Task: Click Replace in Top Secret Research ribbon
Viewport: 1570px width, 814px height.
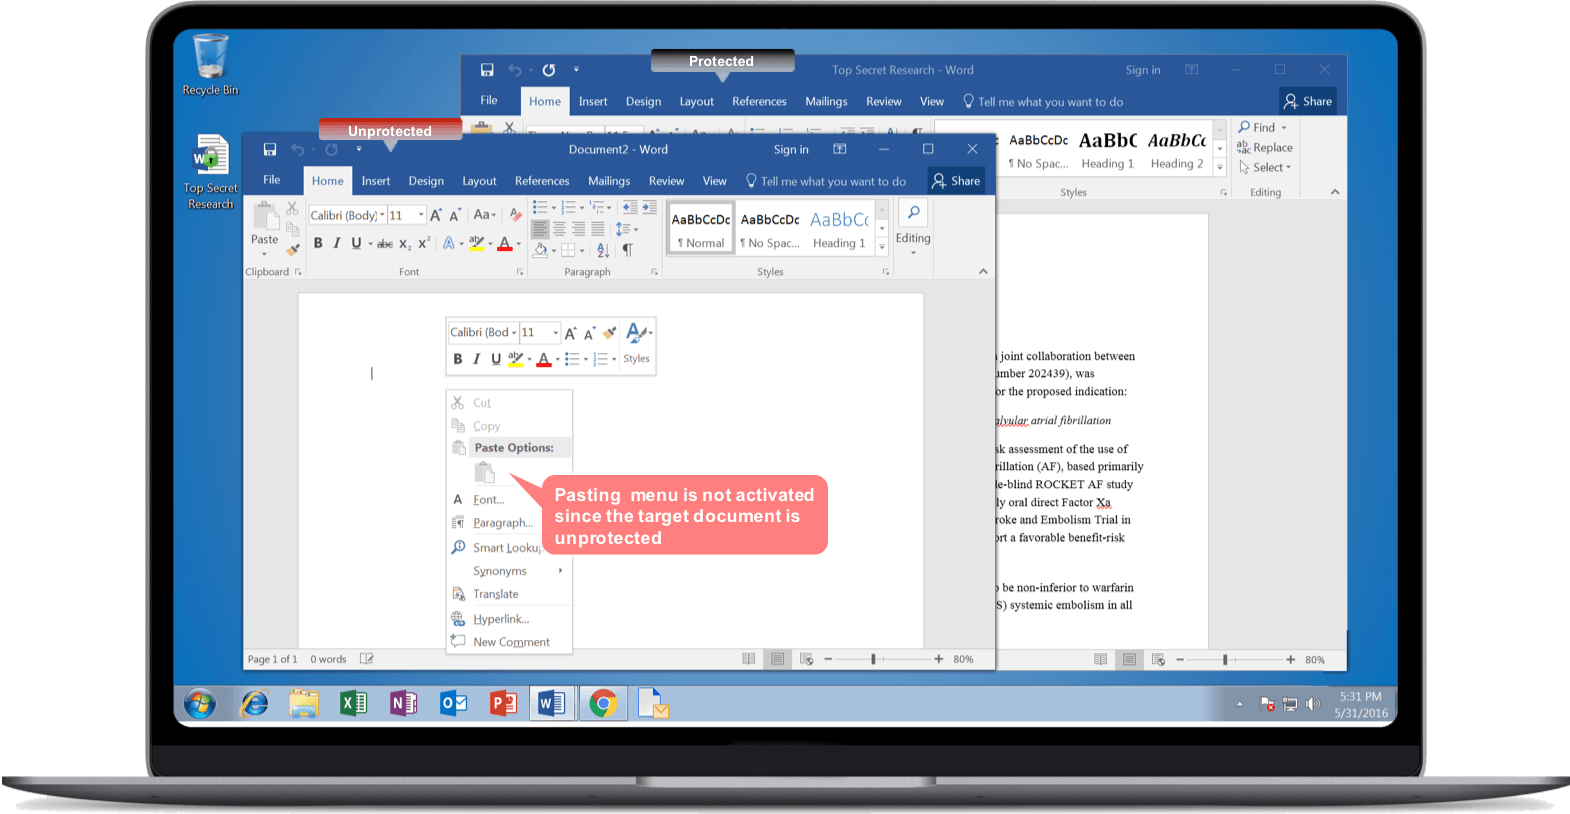Action: click(1265, 148)
